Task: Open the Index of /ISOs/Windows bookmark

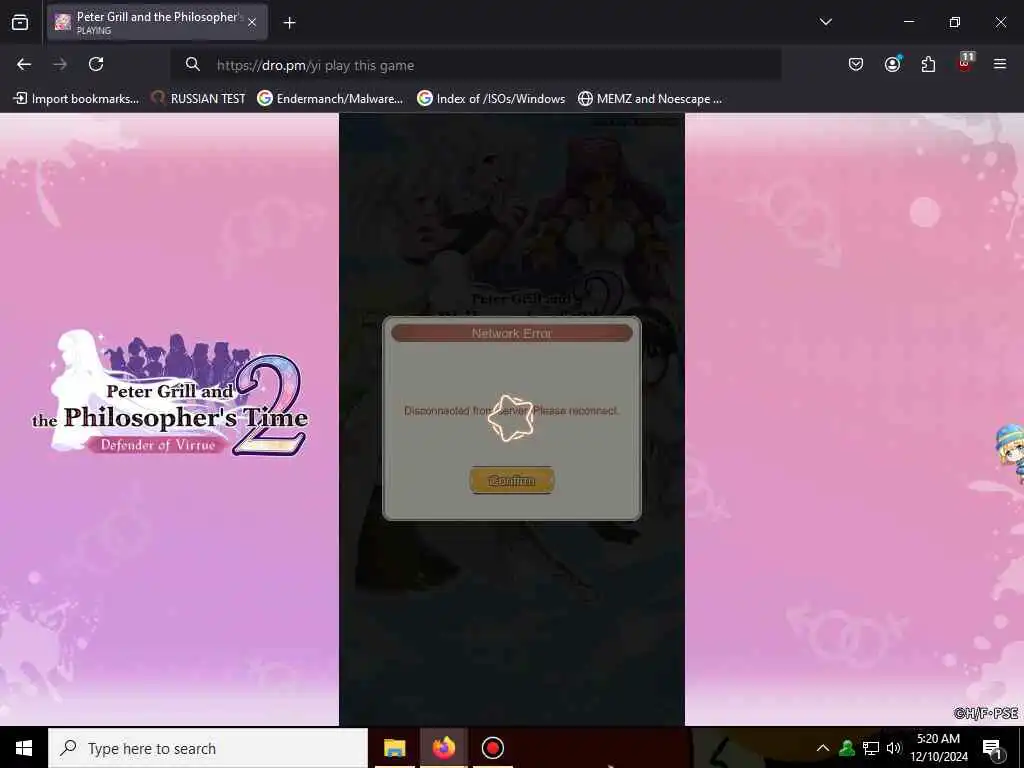Action: pyautogui.click(x=491, y=99)
